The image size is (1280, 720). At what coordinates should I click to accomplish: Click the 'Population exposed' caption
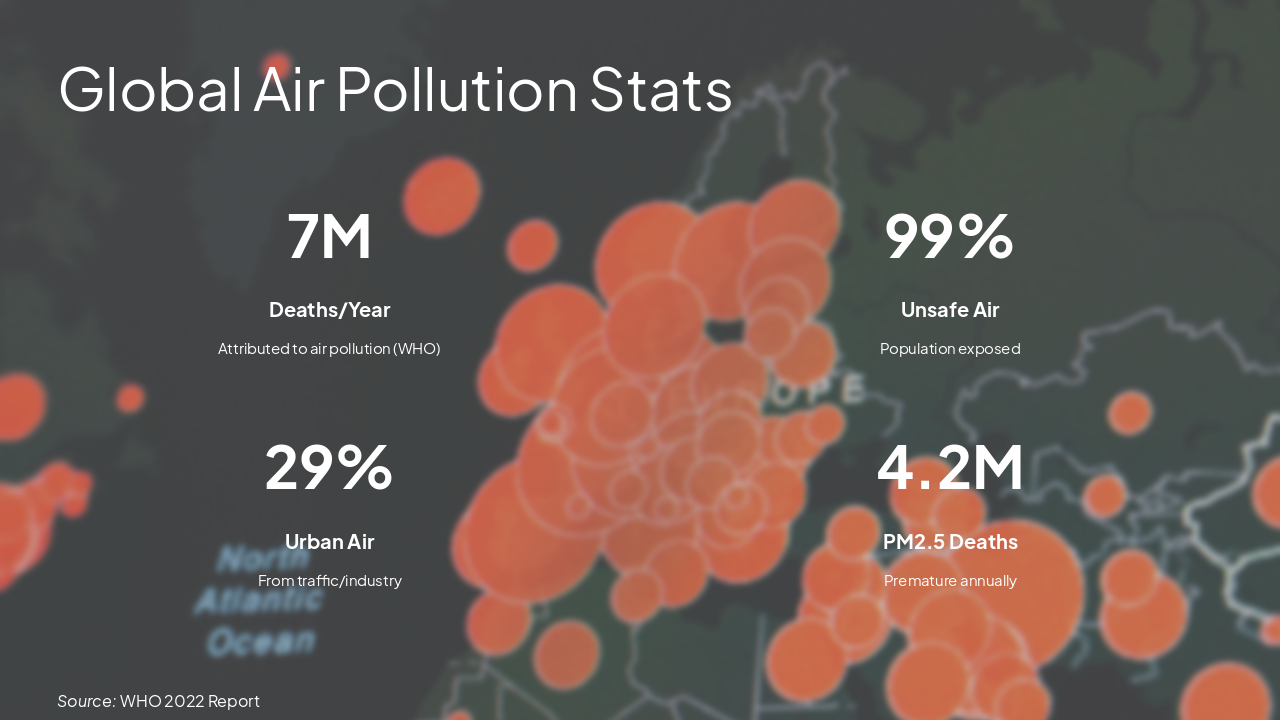(949, 349)
